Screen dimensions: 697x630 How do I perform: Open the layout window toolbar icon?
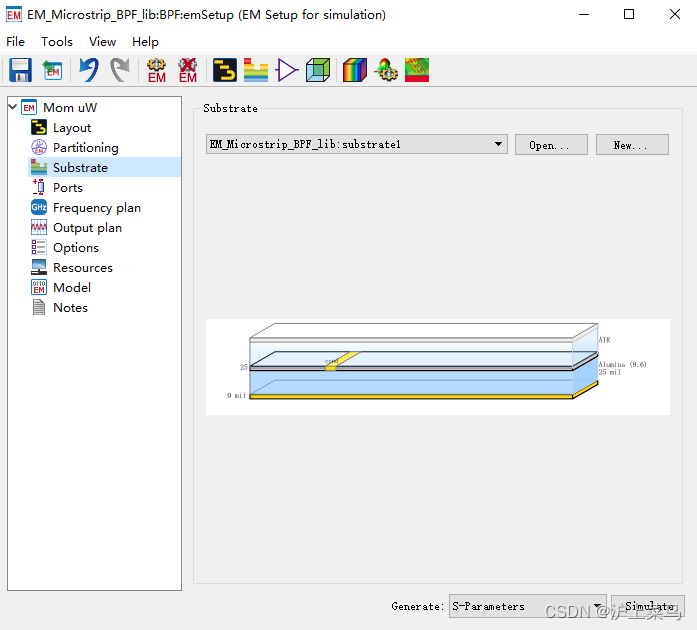point(224,70)
